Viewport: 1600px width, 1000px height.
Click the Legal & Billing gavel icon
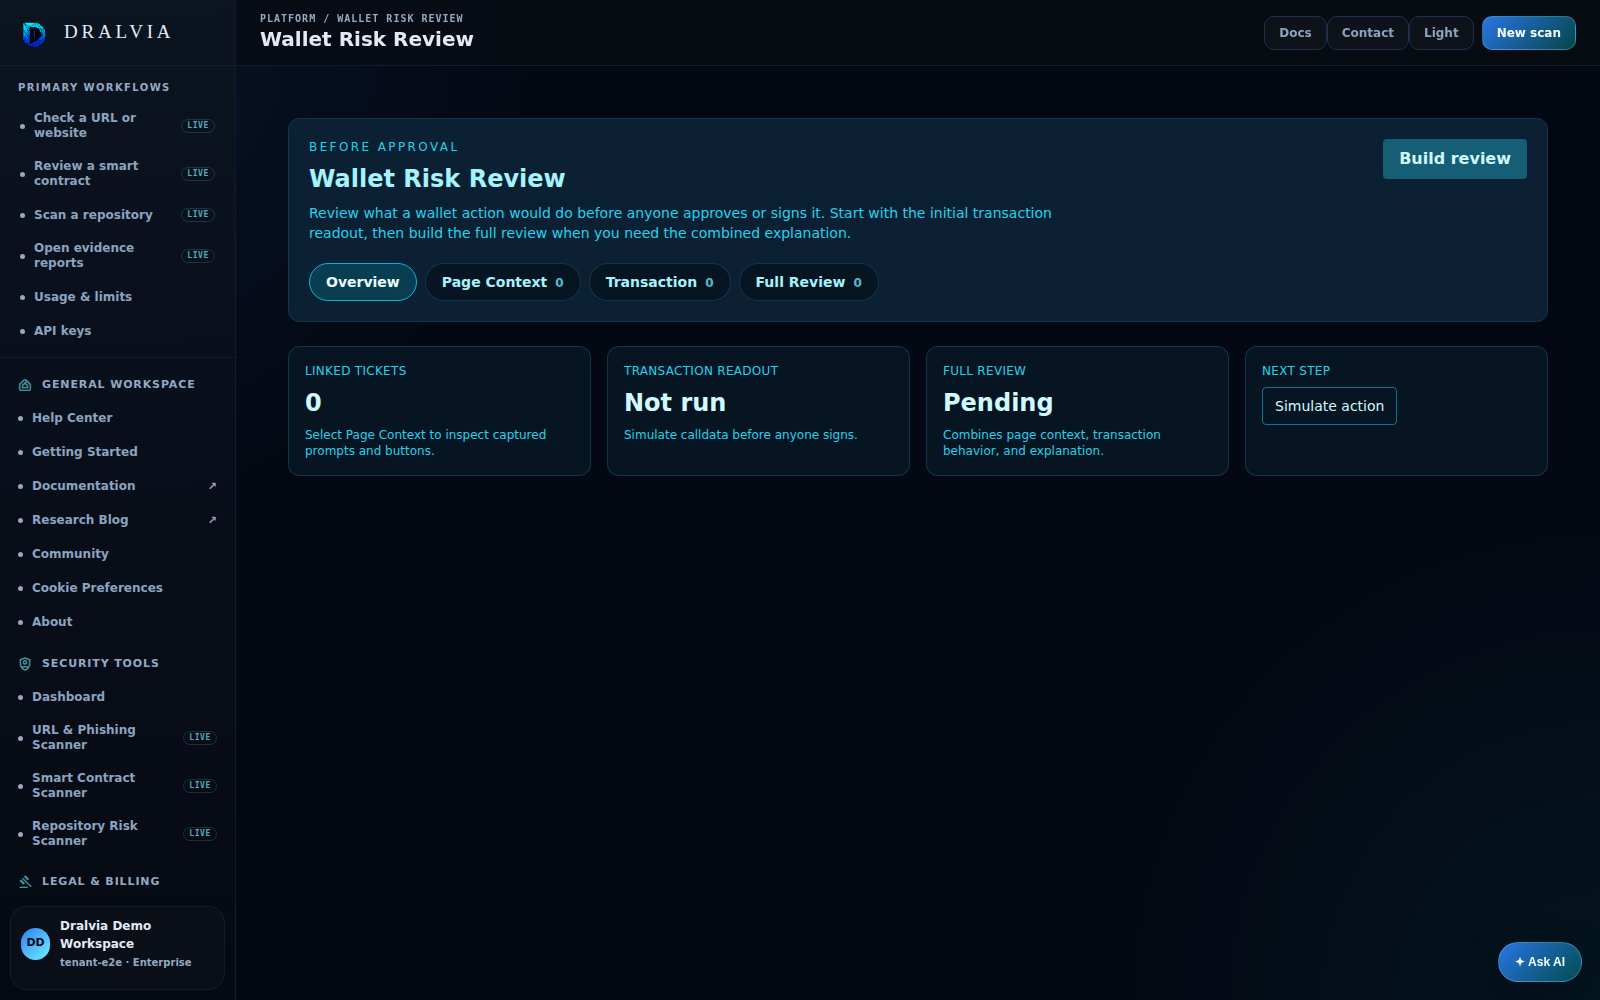point(25,882)
